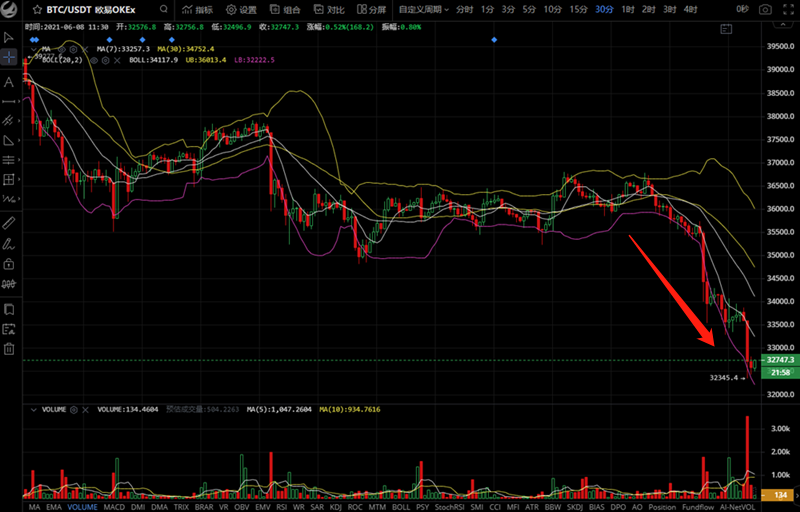Open VOLUME indicator settings gear
The image size is (800, 512).
(73, 409)
